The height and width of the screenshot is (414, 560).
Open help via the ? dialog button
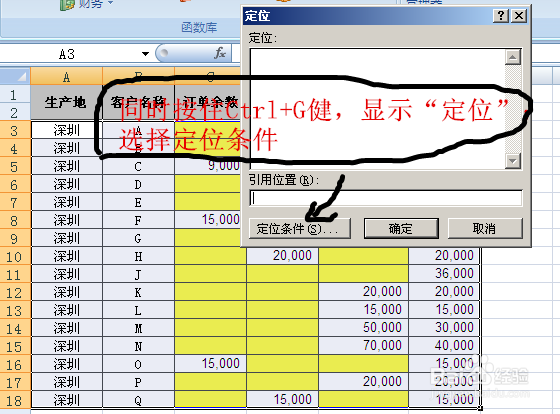tap(501, 16)
